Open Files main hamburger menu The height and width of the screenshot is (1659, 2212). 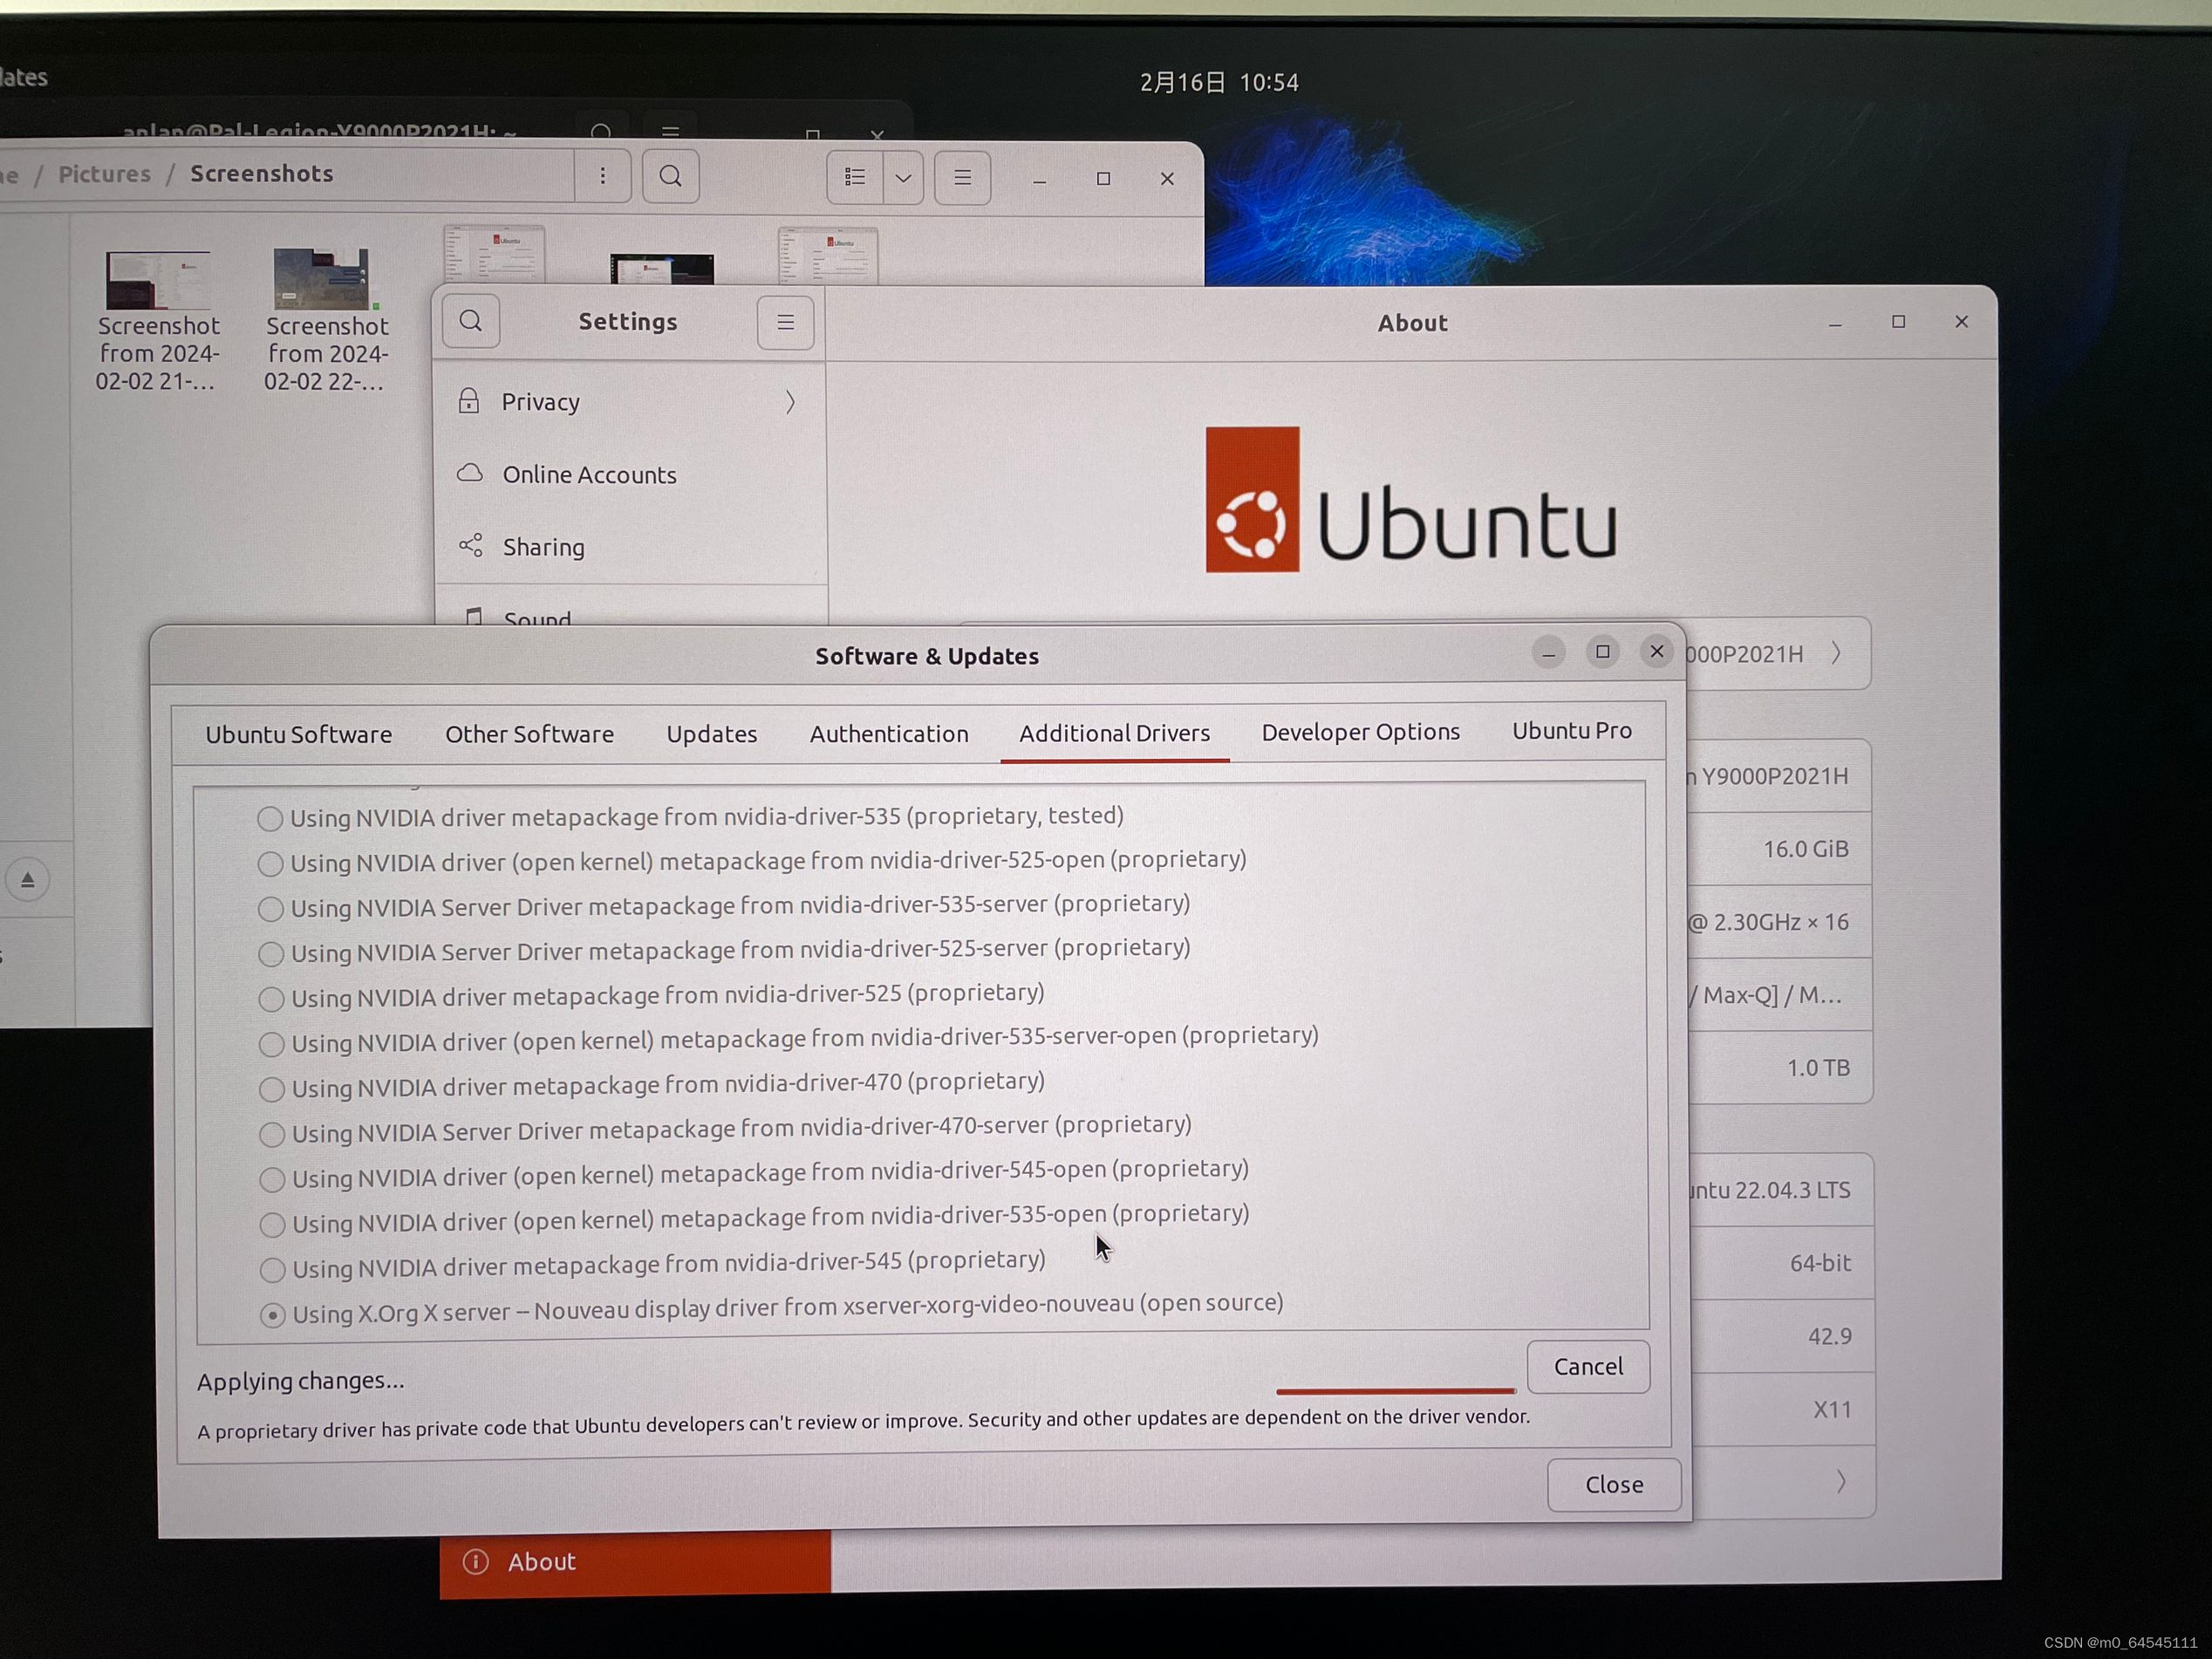pos(962,178)
